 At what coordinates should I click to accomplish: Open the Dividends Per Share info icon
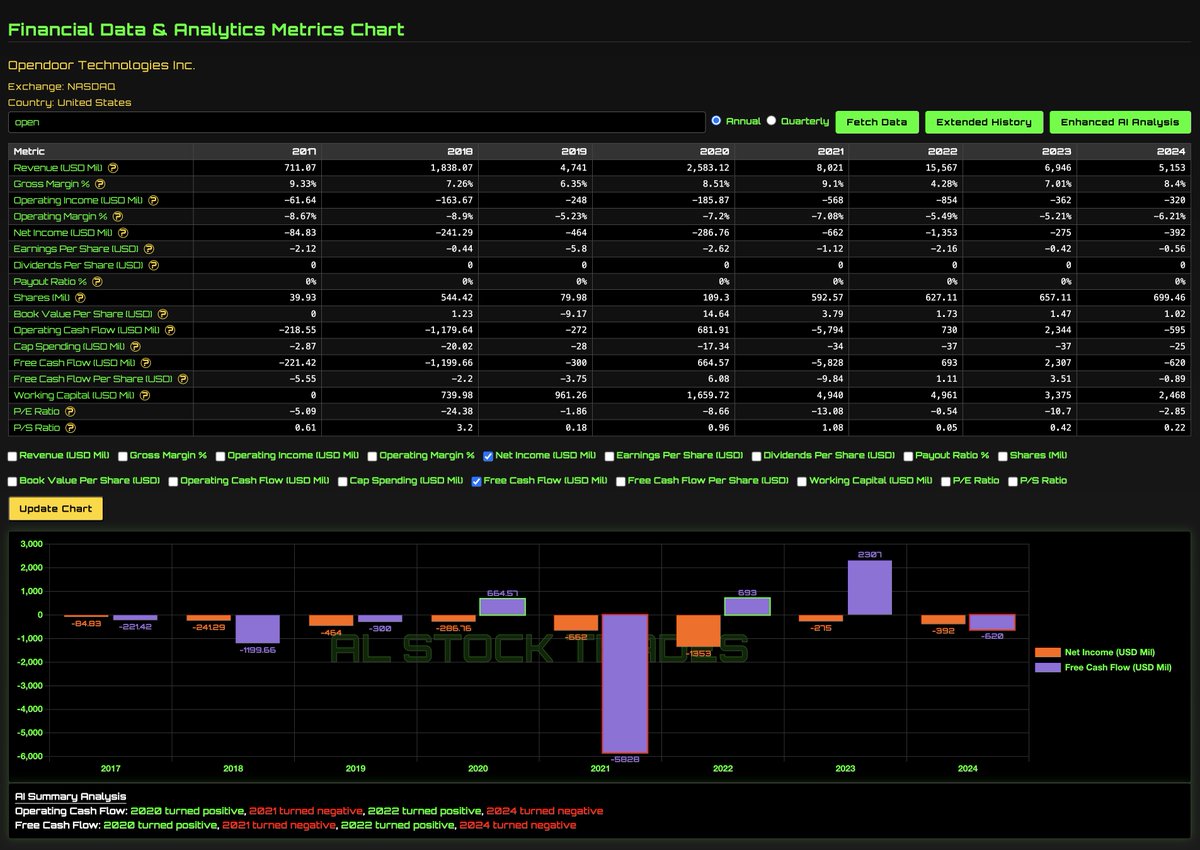coord(153,265)
